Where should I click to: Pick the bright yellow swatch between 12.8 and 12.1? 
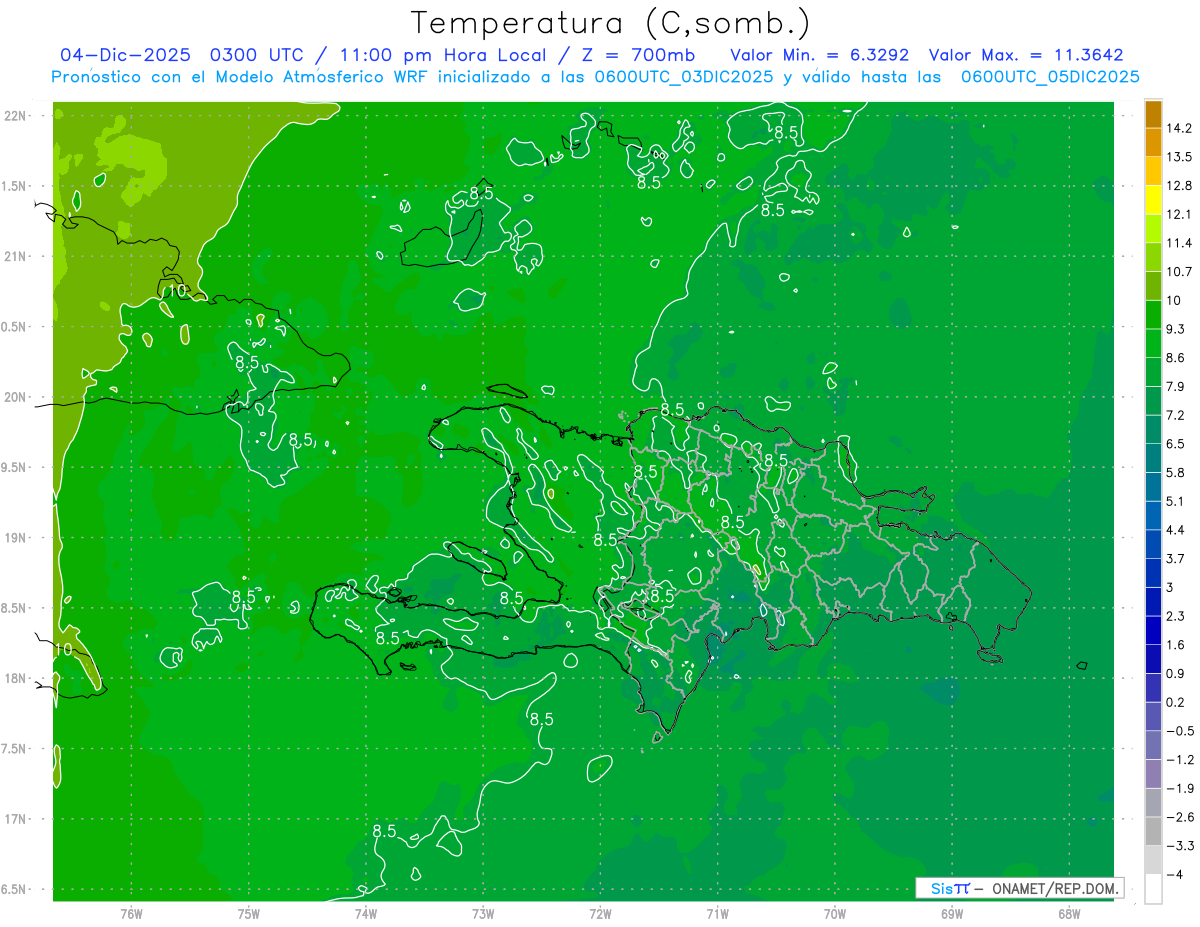(x=1153, y=200)
